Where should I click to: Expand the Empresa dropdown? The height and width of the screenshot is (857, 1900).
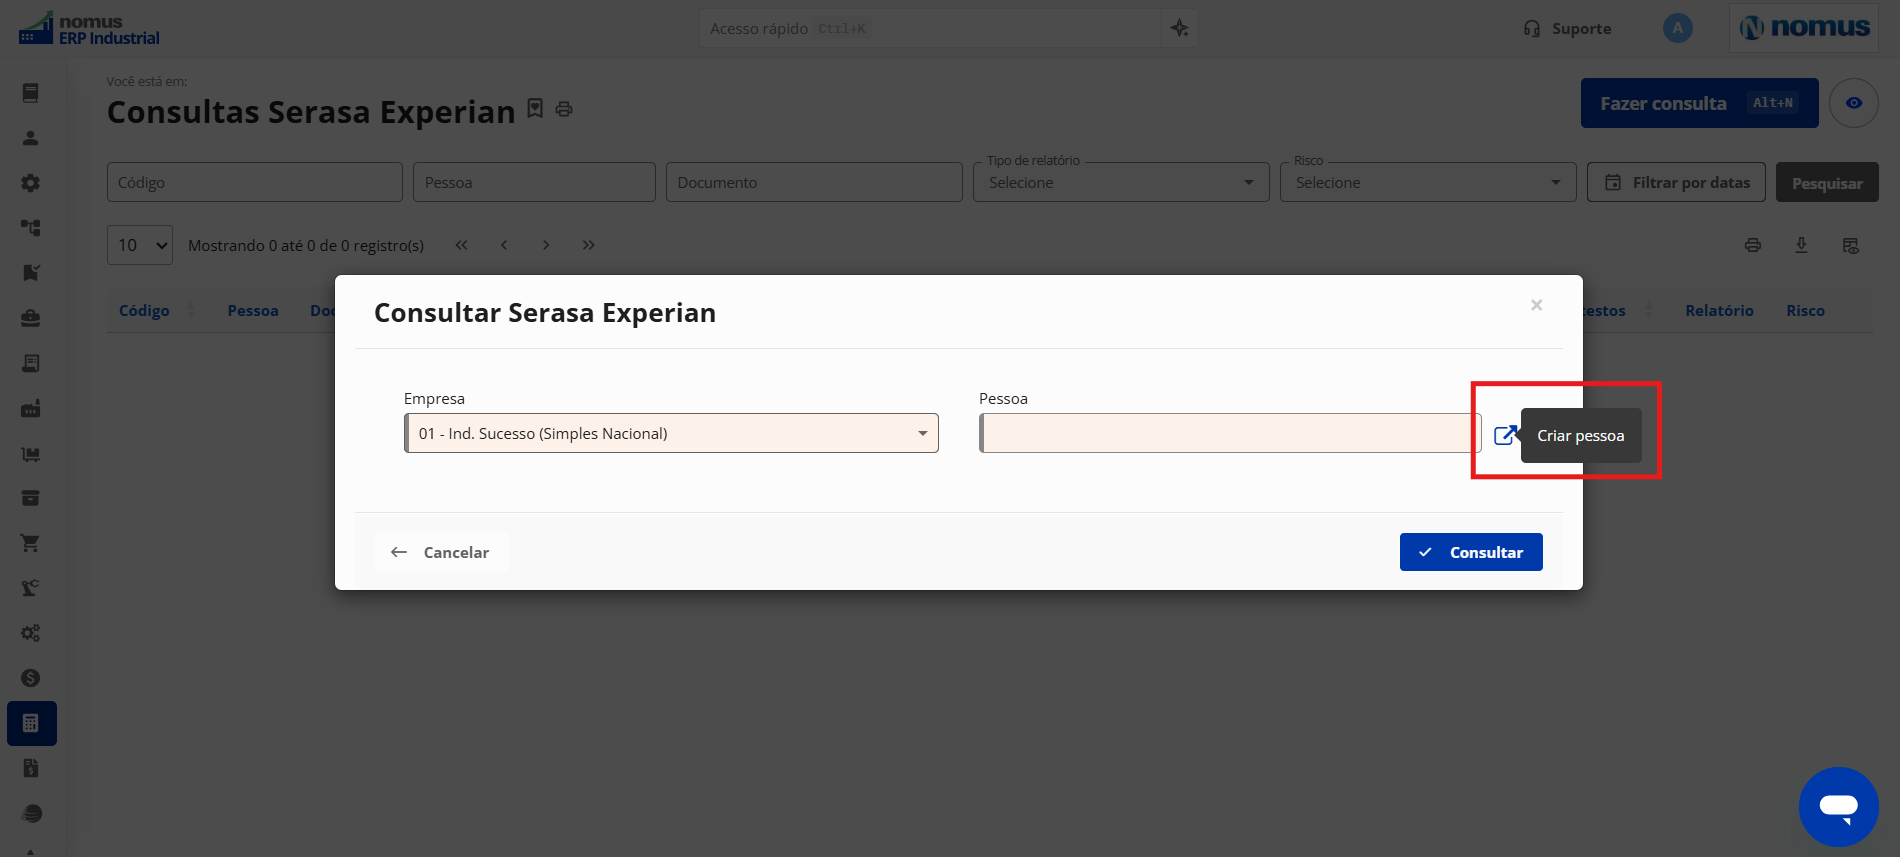[x=671, y=433]
